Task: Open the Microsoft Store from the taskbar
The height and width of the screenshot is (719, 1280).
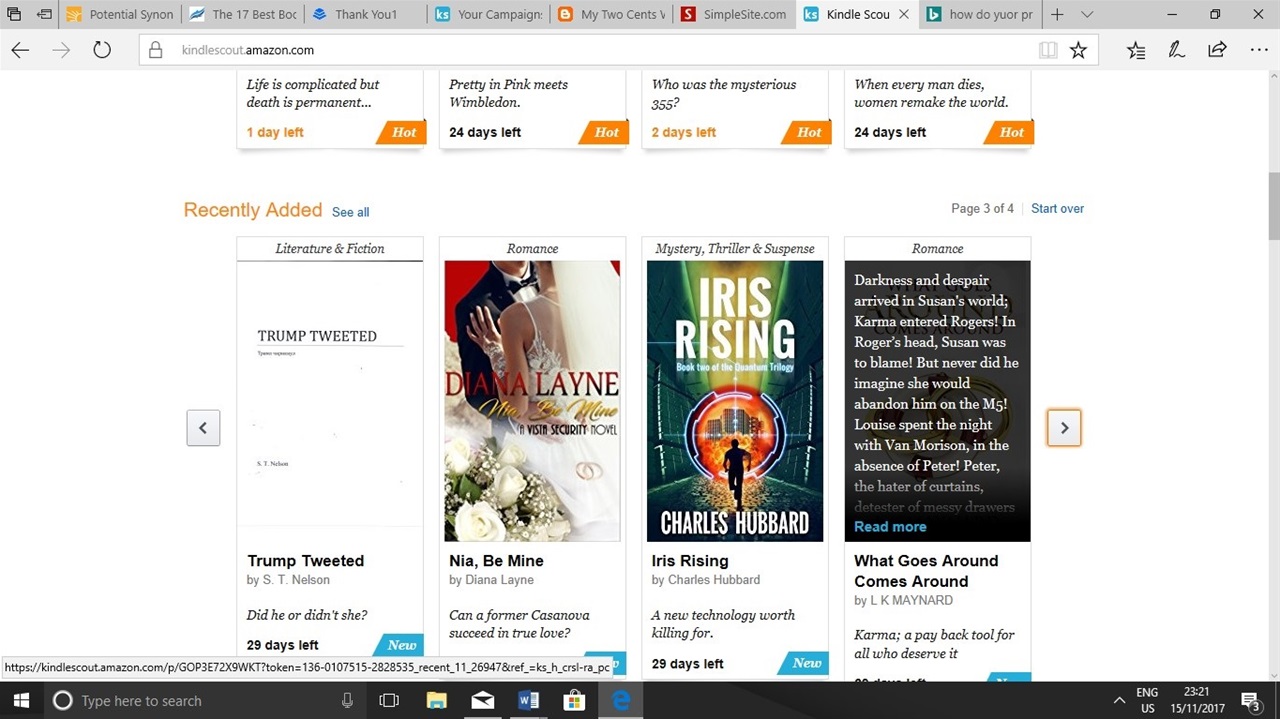Action: (575, 701)
